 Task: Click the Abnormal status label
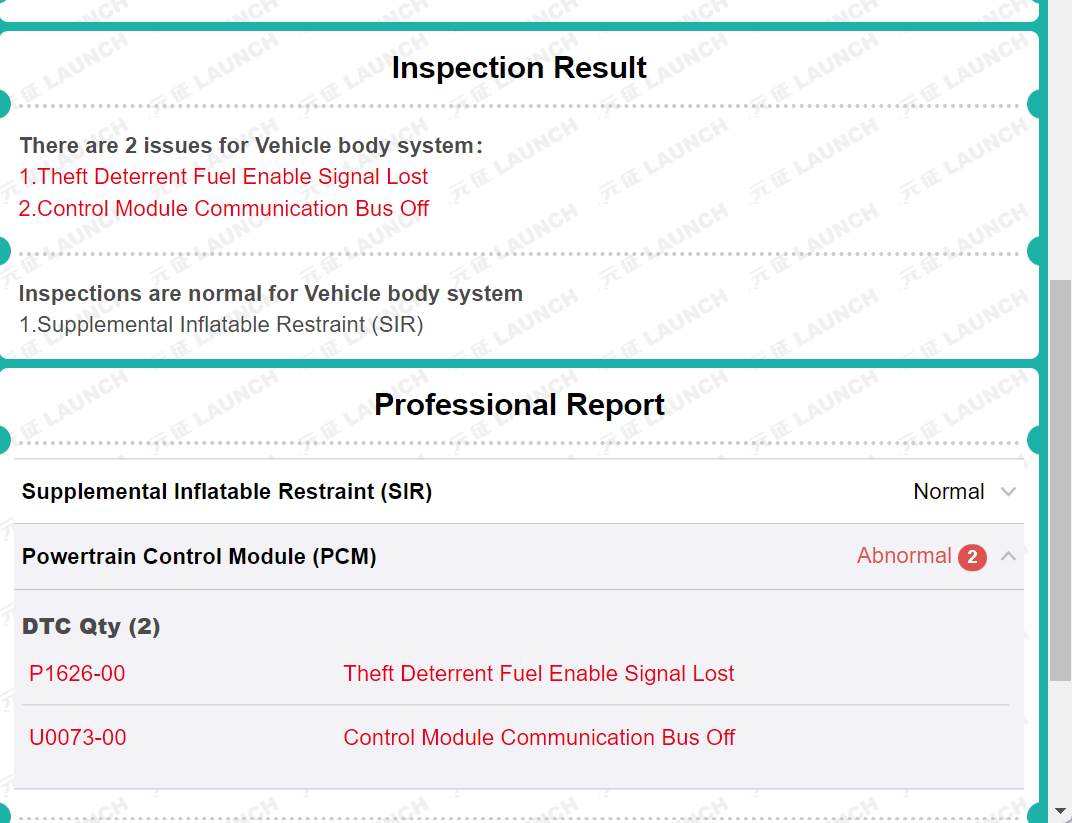tap(904, 556)
